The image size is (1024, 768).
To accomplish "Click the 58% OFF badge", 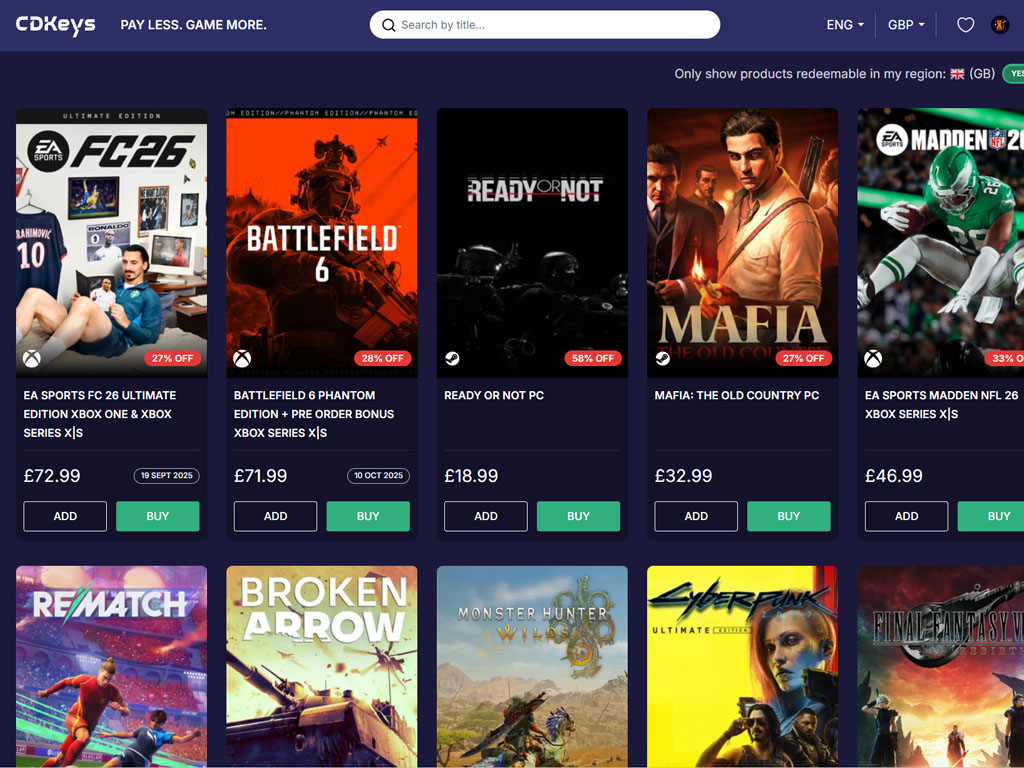I will tap(593, 359).
